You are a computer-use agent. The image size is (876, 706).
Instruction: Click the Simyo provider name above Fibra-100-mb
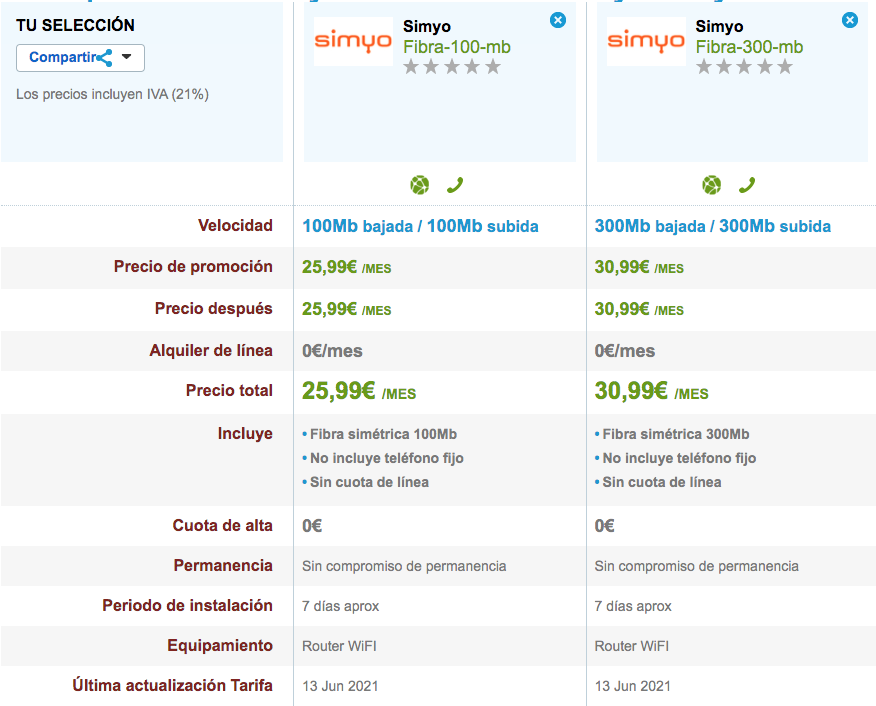[x=427, y=26]
